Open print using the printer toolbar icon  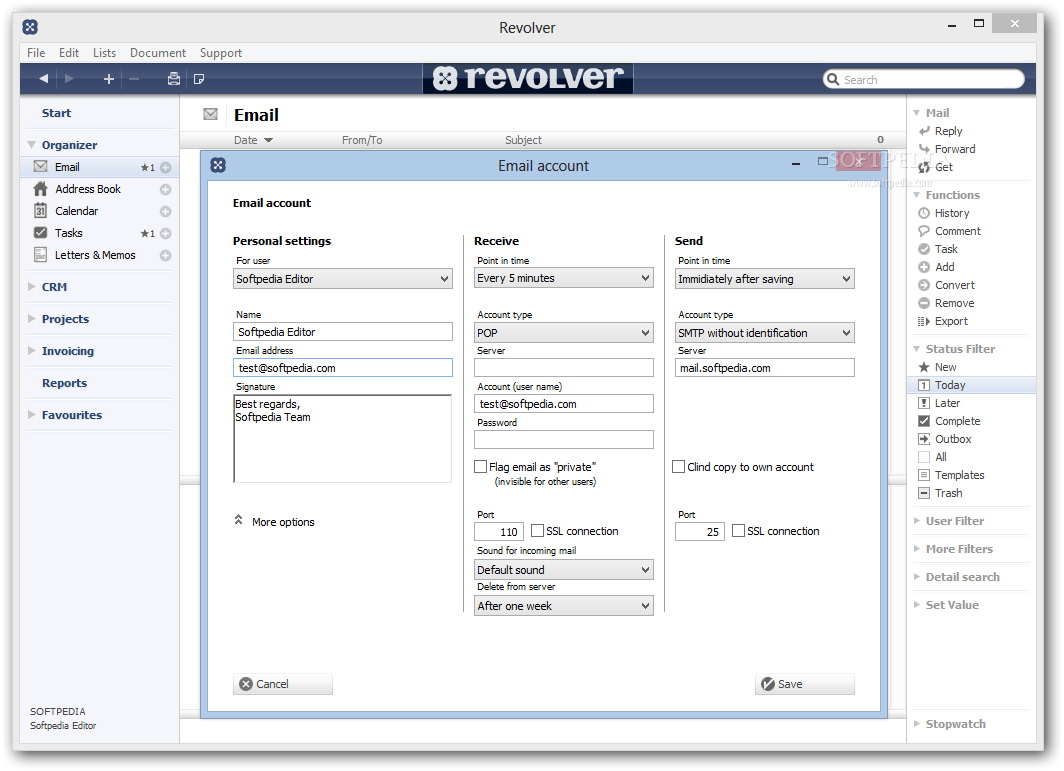pyautogui.click(x=174, y=79)
